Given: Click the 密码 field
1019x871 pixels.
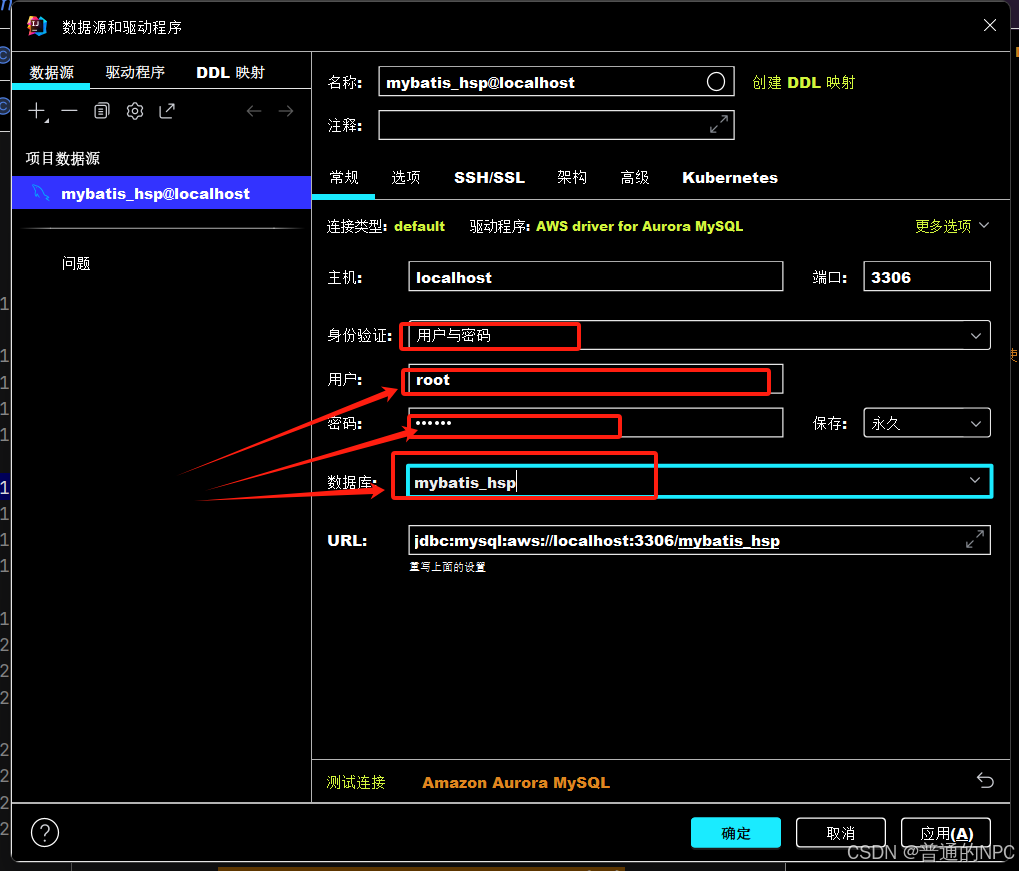Looking at the screenshot, I should (x=595, y=422).
